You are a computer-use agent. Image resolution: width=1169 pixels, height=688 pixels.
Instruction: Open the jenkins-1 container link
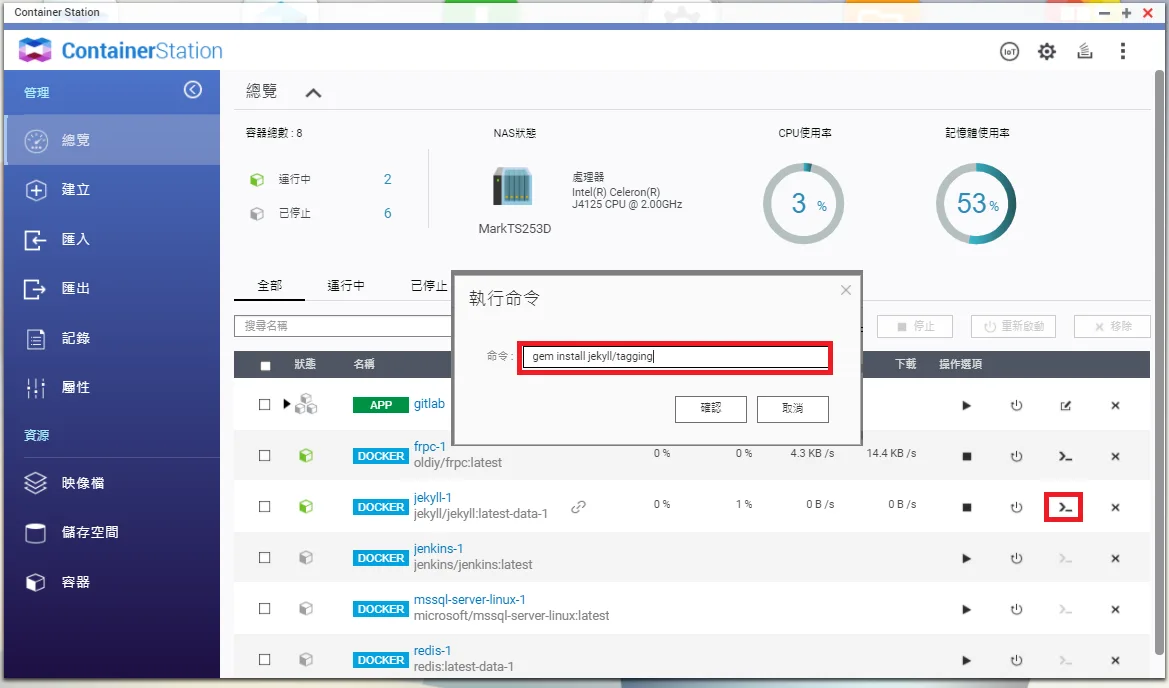[438, 549]
